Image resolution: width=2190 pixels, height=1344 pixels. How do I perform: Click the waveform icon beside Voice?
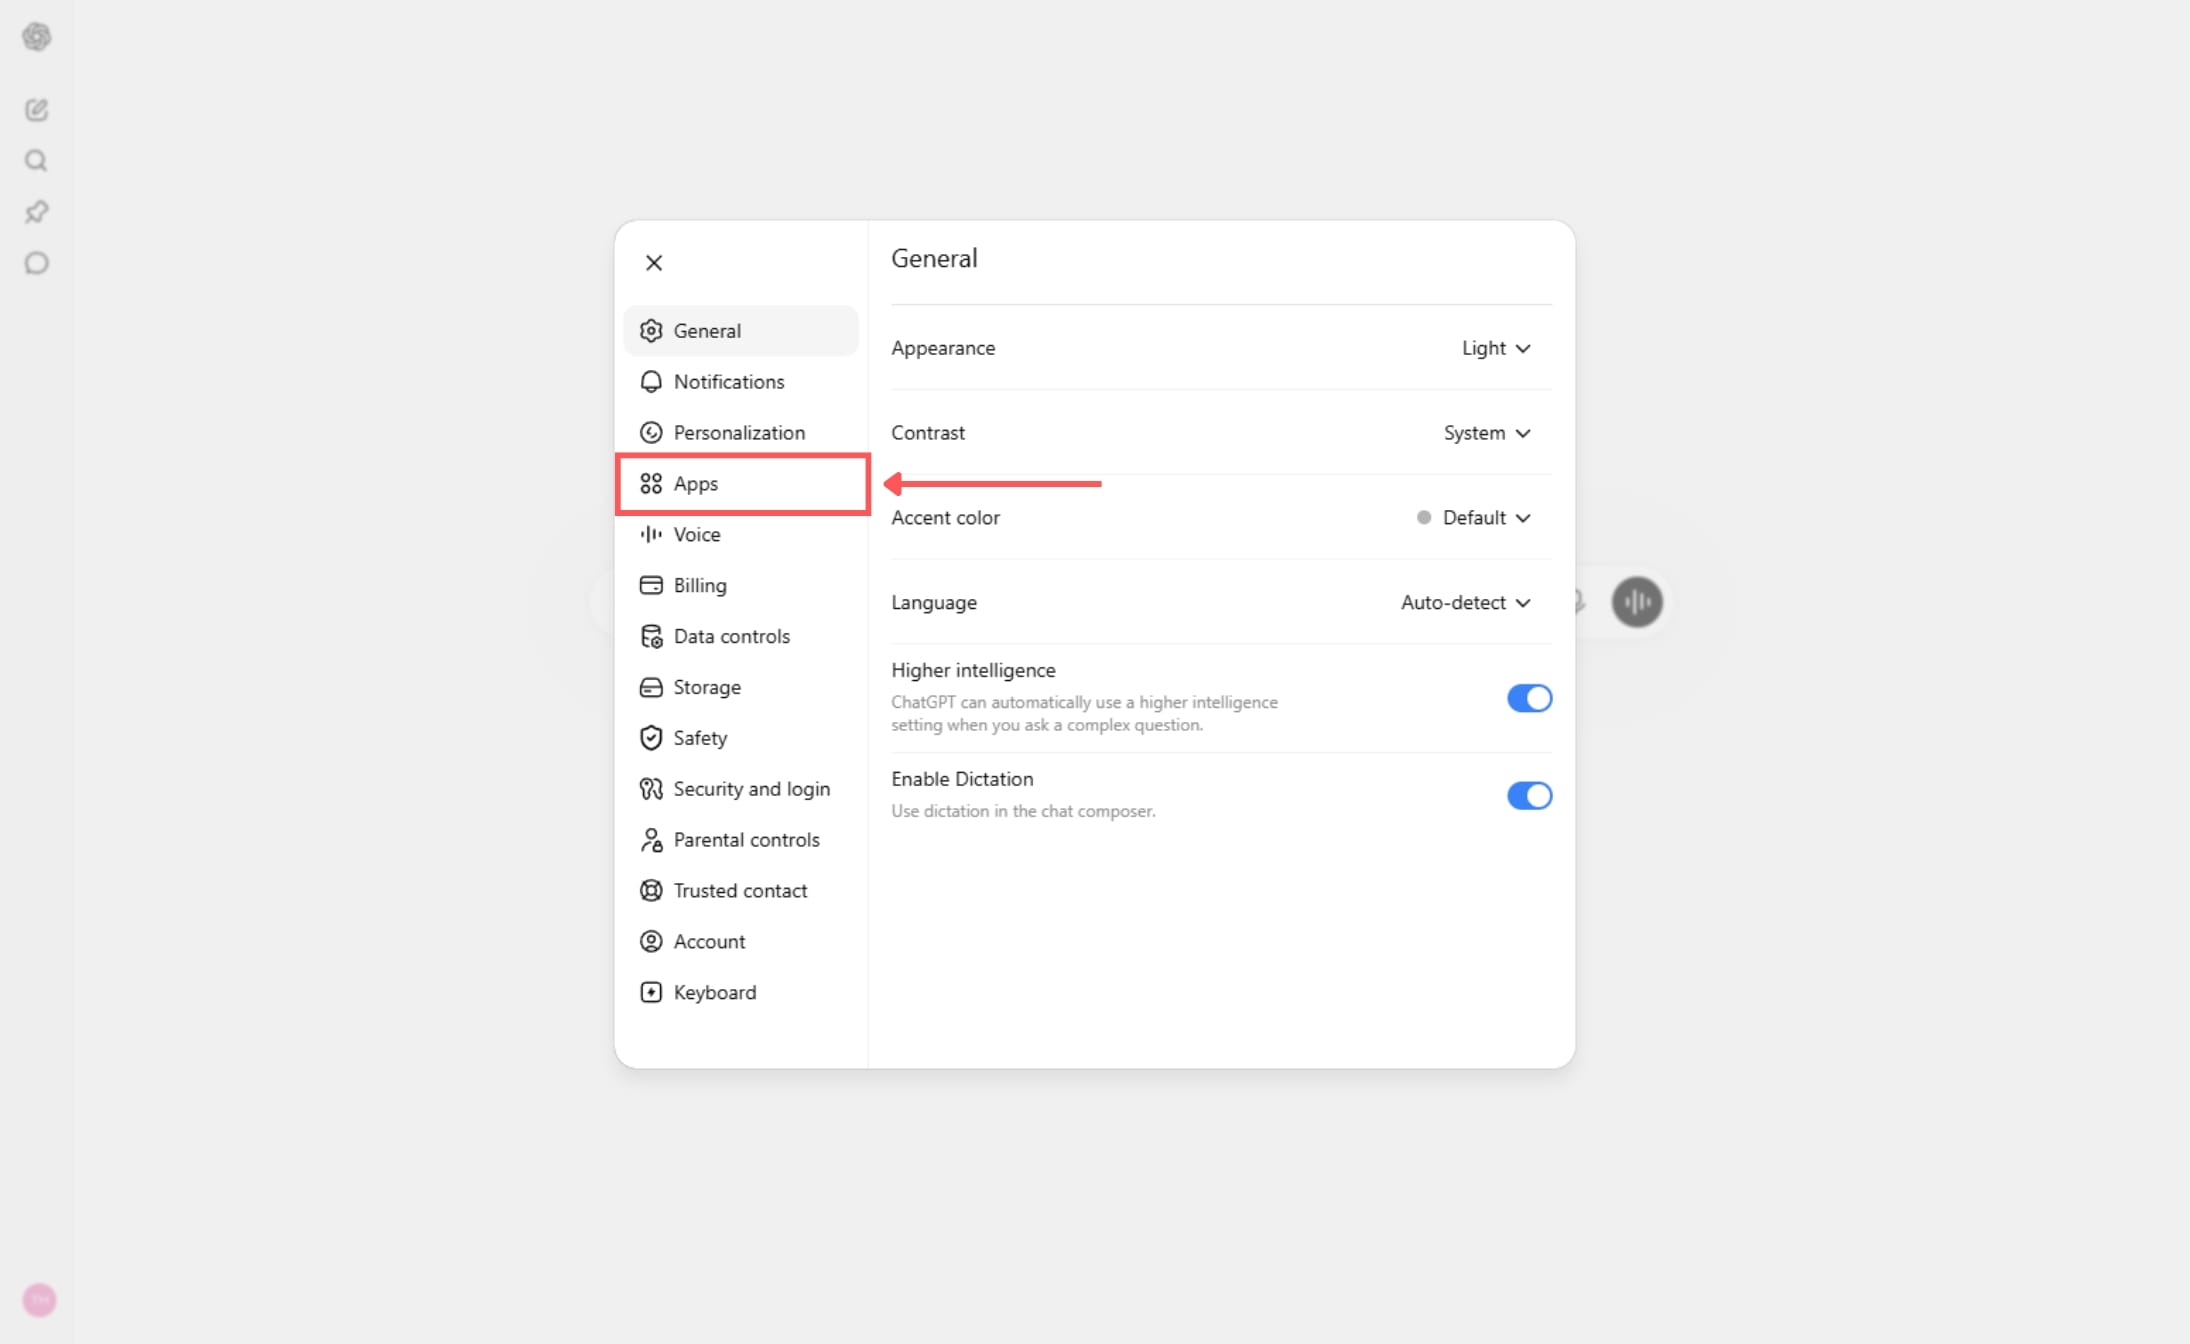point(651,534)
